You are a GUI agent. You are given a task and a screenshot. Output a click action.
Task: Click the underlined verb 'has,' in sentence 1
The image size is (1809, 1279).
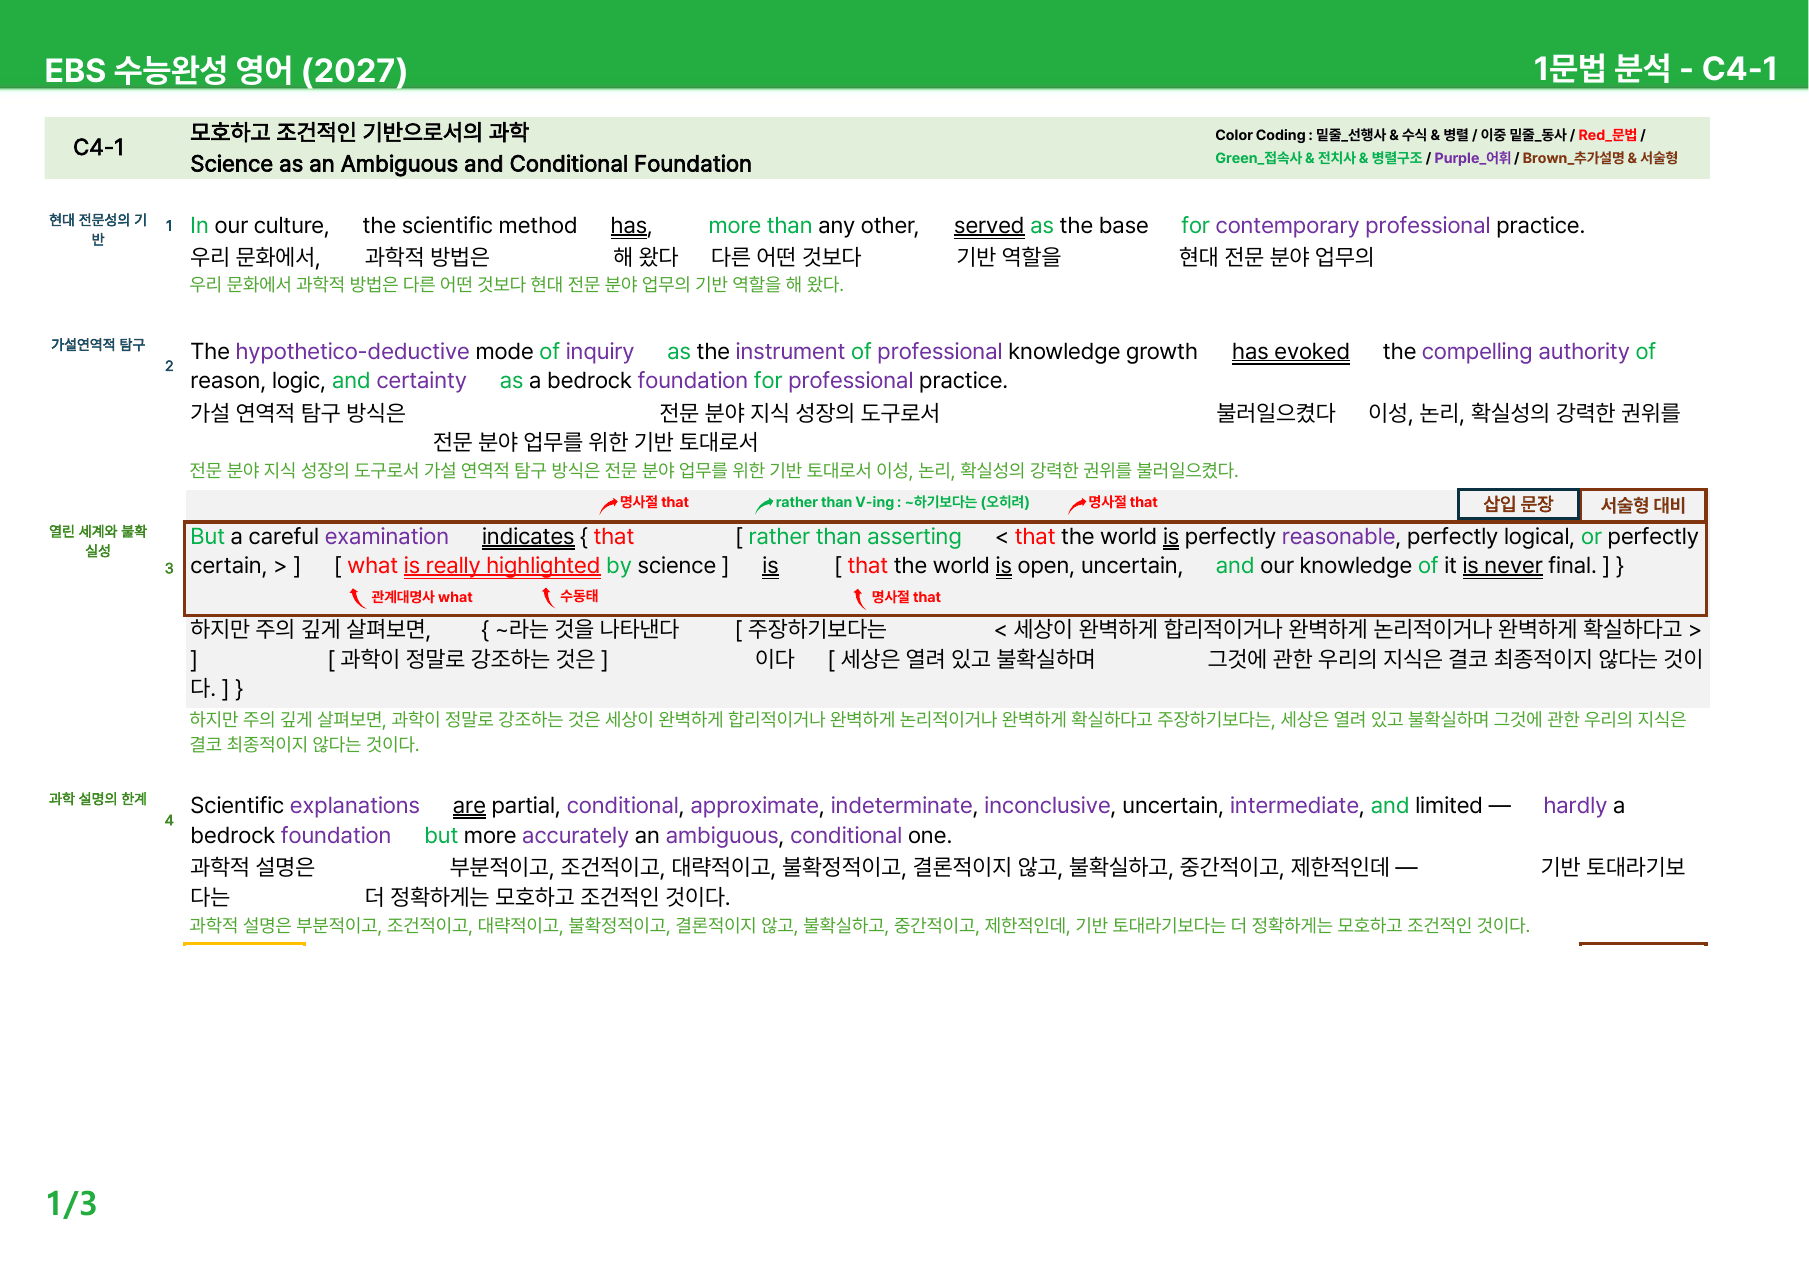[631, 226]
